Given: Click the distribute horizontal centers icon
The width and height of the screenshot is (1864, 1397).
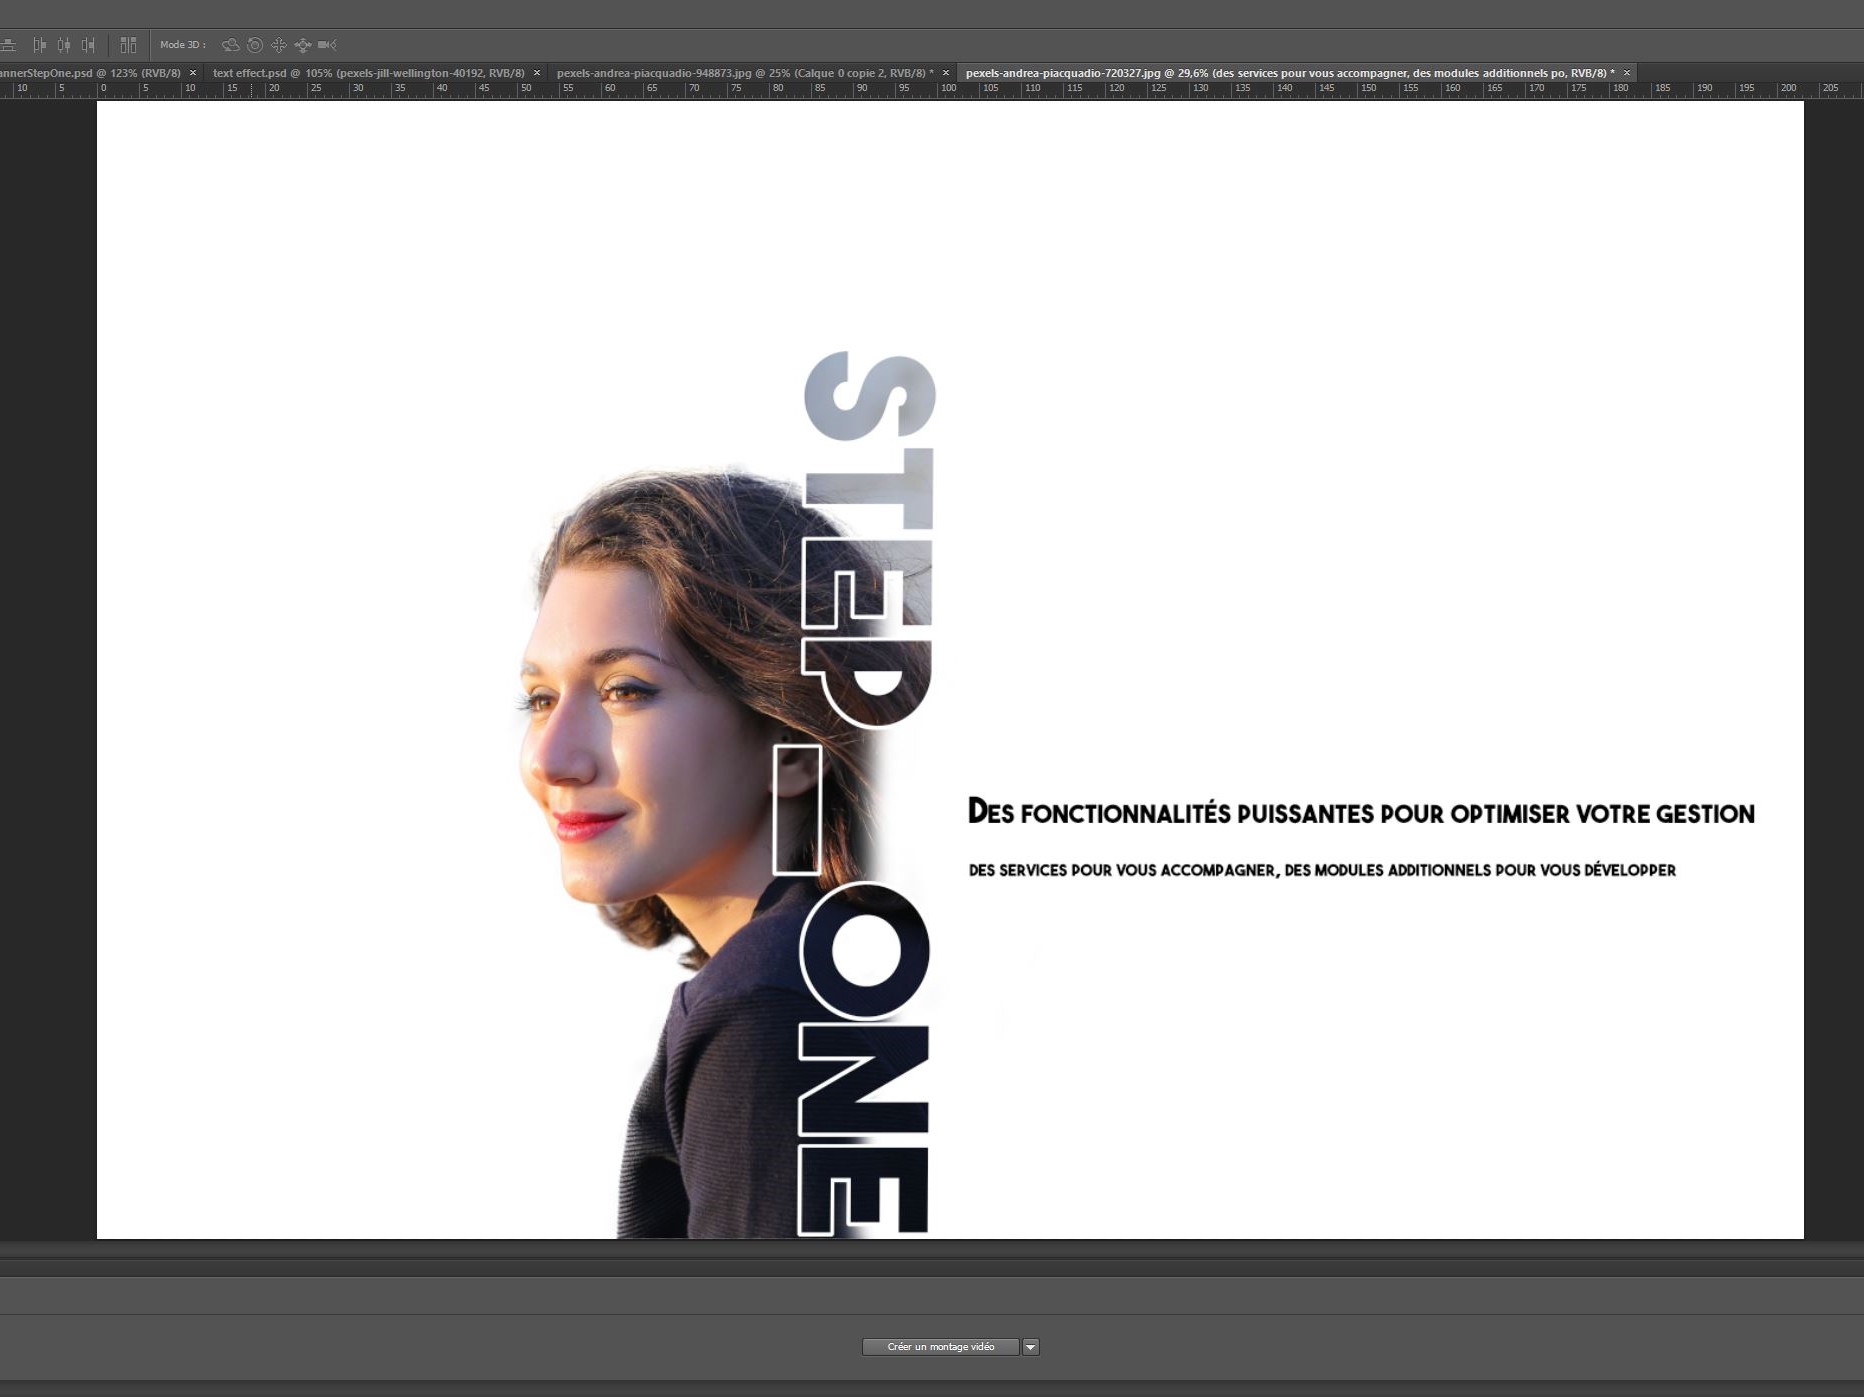Looking at the screenshot, I should click(x=64, y=45).
